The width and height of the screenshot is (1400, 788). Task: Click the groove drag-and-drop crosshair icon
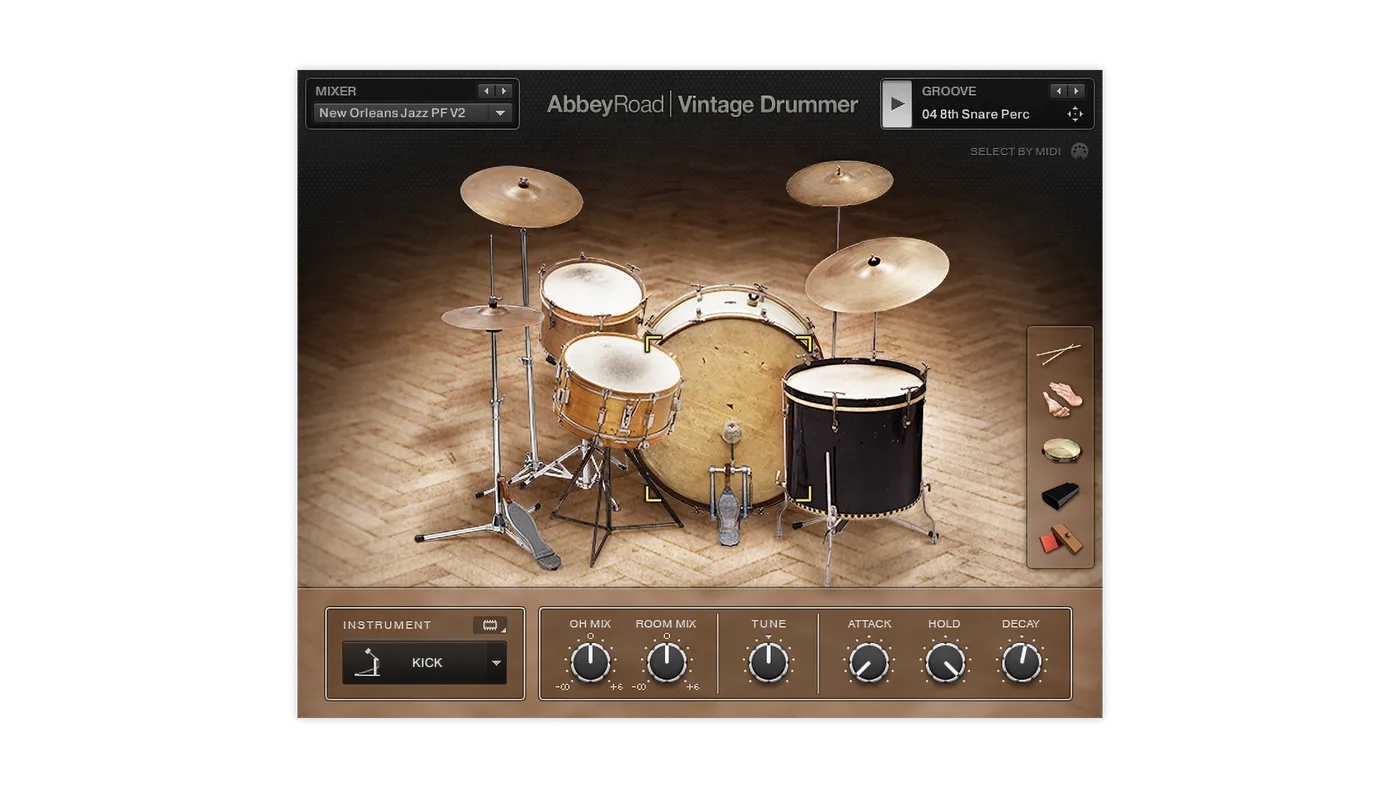(1075, 114)
